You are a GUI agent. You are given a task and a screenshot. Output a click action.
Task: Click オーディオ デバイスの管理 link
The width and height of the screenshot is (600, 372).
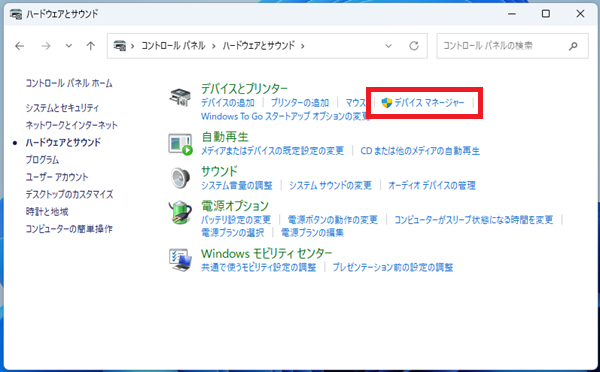point(432,186)
